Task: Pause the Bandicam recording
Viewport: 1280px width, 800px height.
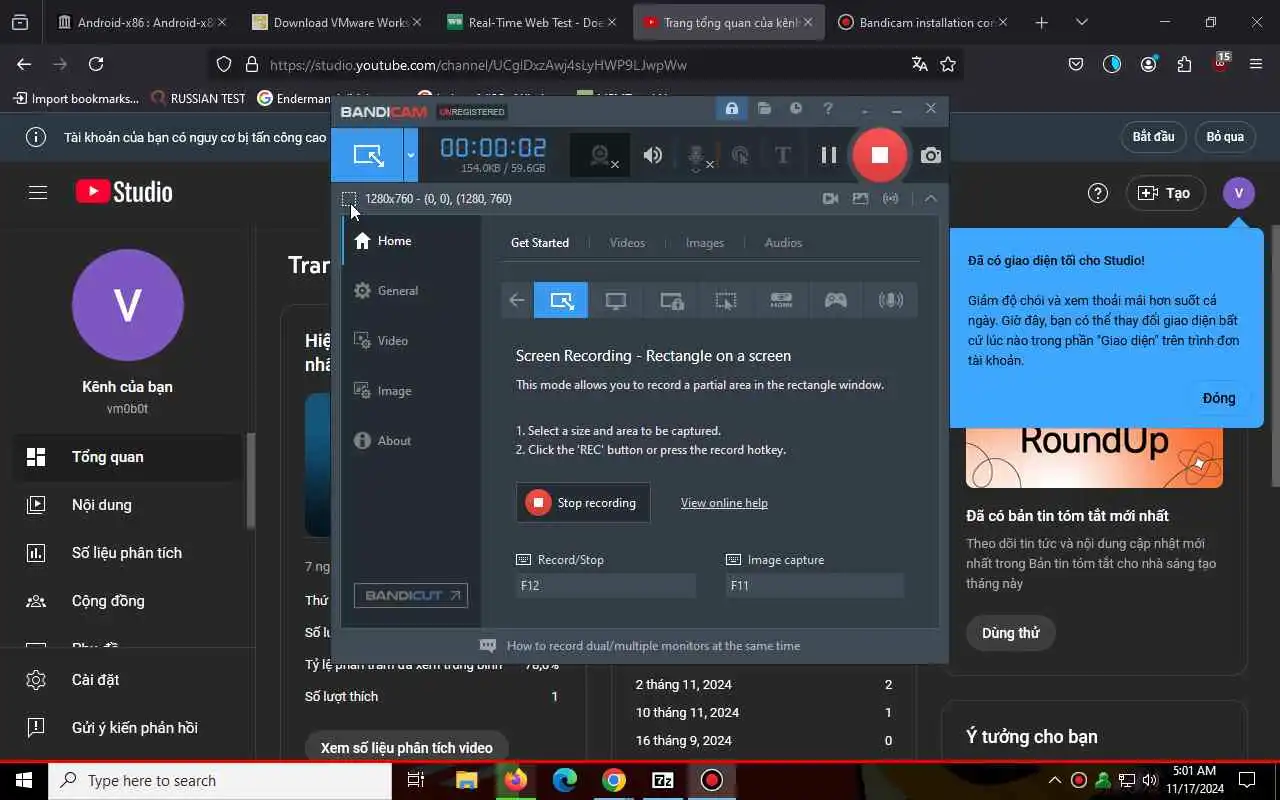Action: click(828, 155)
